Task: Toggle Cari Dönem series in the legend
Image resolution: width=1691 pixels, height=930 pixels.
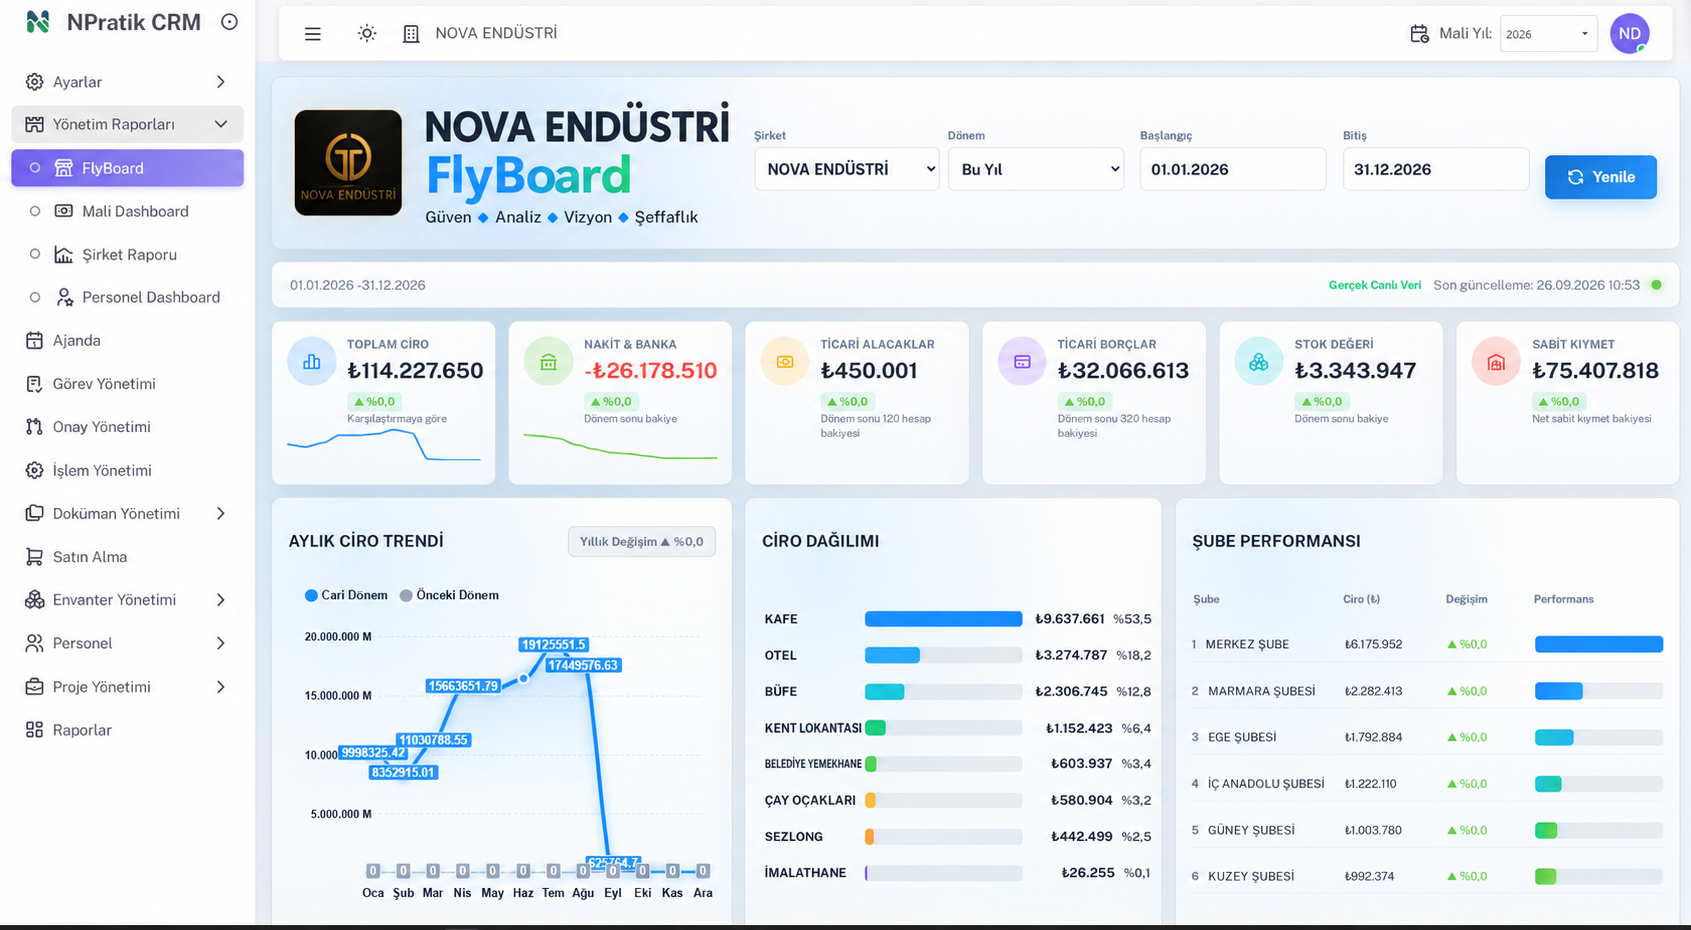Action: coord(346,595)
